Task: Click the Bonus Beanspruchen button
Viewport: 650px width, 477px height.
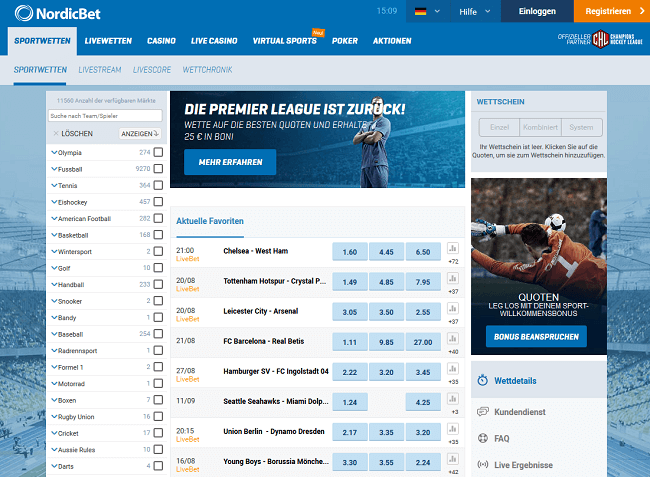Action: pos(536,337)
